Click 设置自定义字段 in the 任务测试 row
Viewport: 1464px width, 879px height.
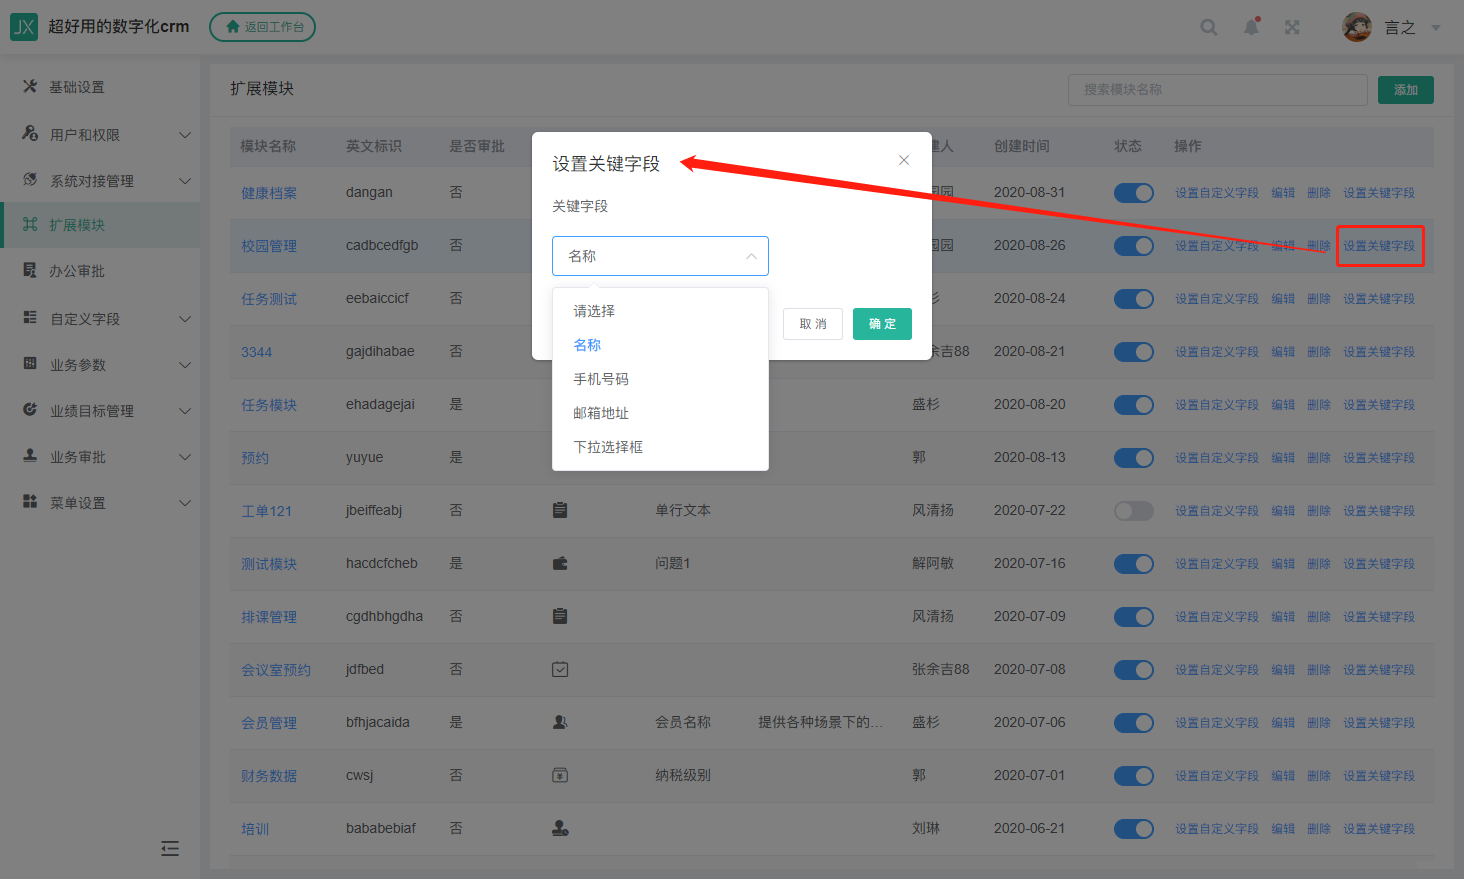pyautogui.click(x=1217, y=299)
